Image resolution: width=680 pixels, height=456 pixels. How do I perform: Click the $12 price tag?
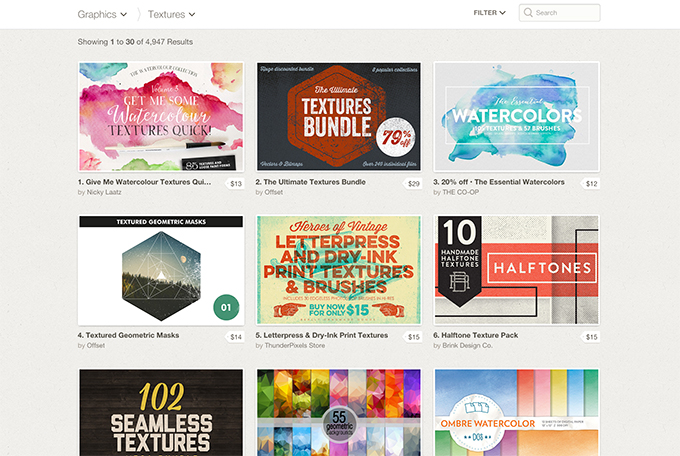(591, 184)
